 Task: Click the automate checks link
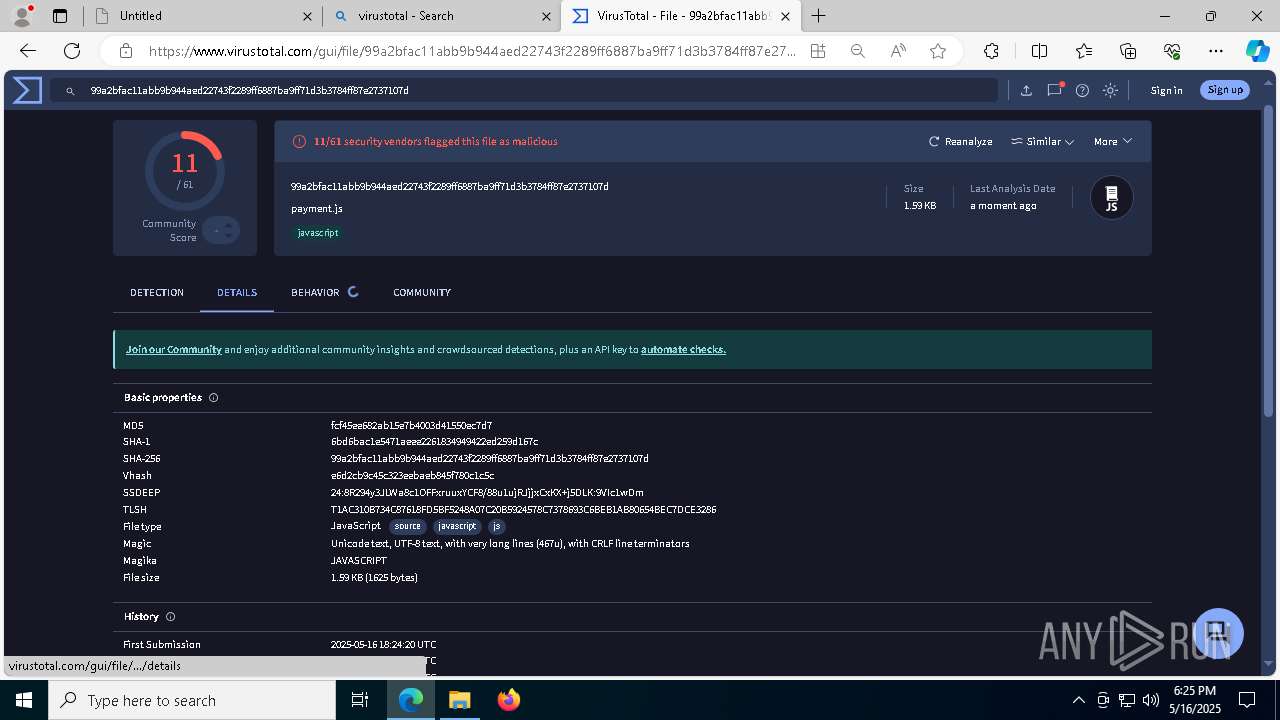pyautogui.click(x=683, y=349)
